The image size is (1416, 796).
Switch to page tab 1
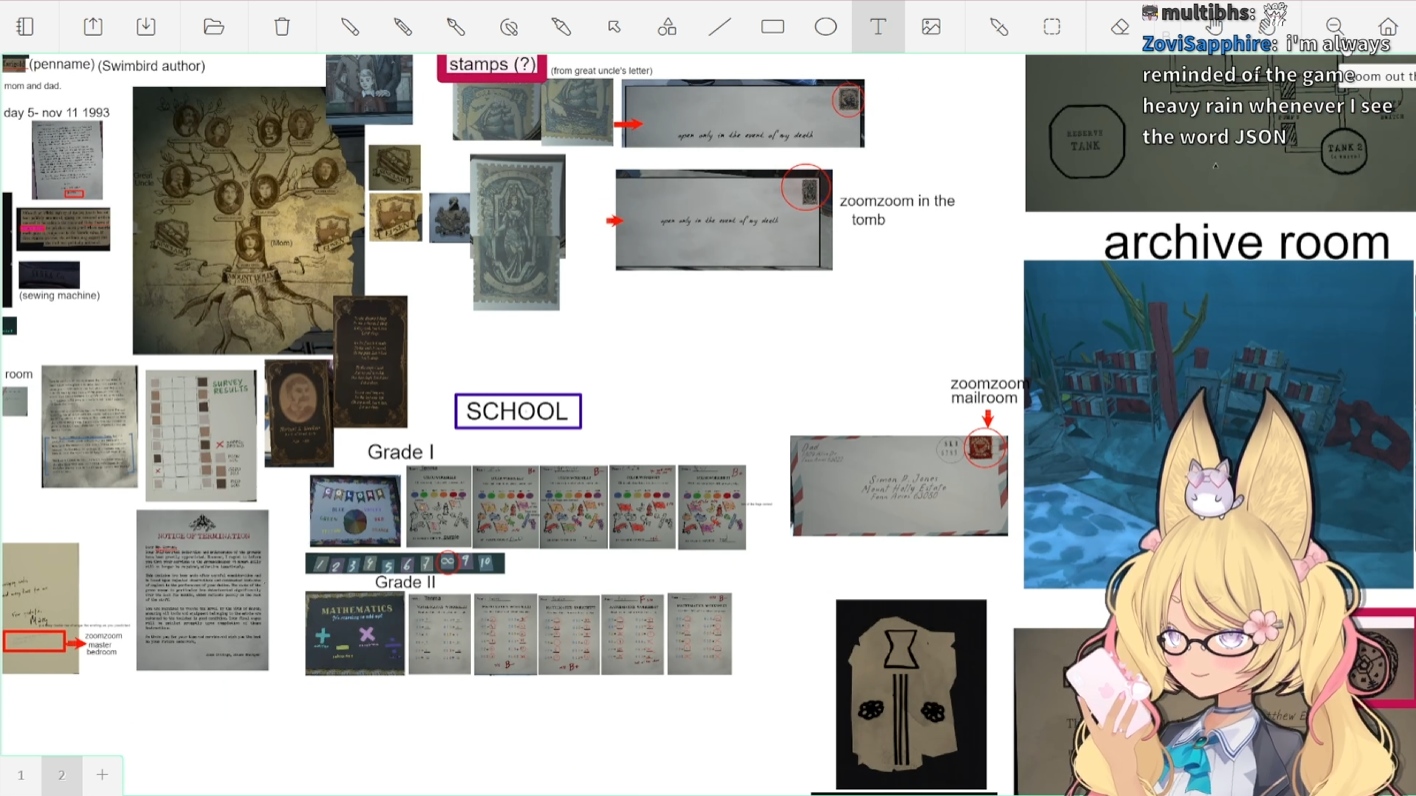pos(20,775)
